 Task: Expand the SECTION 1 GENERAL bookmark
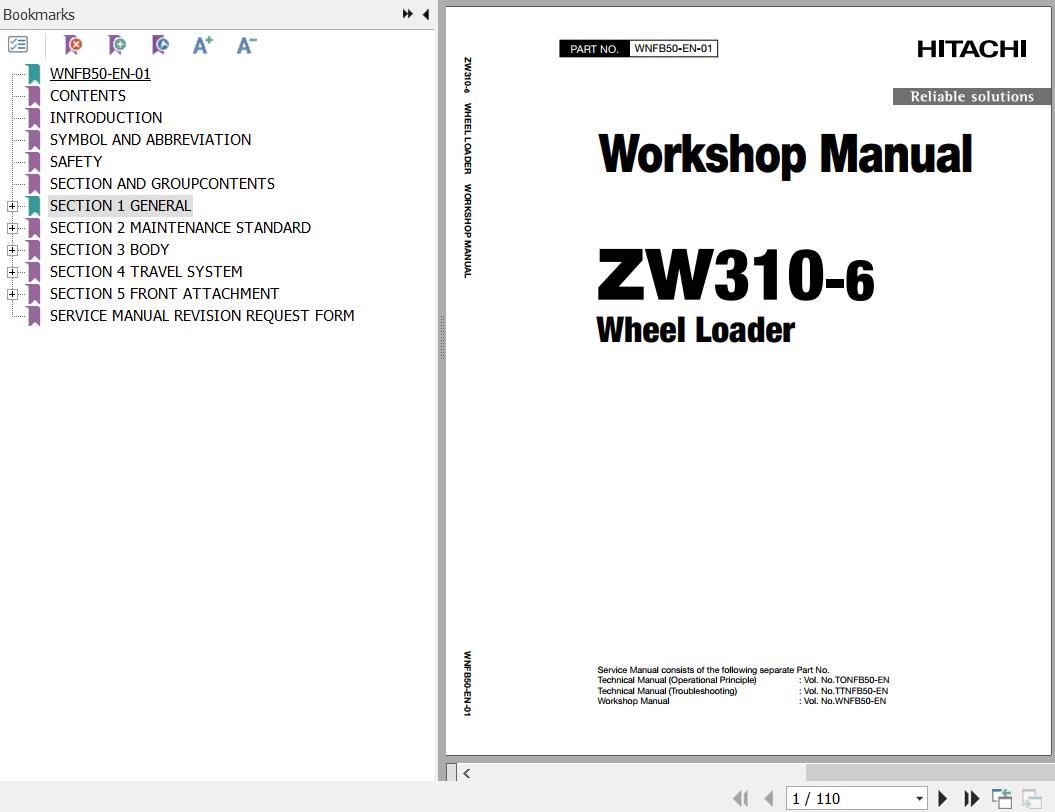(12, 207)
